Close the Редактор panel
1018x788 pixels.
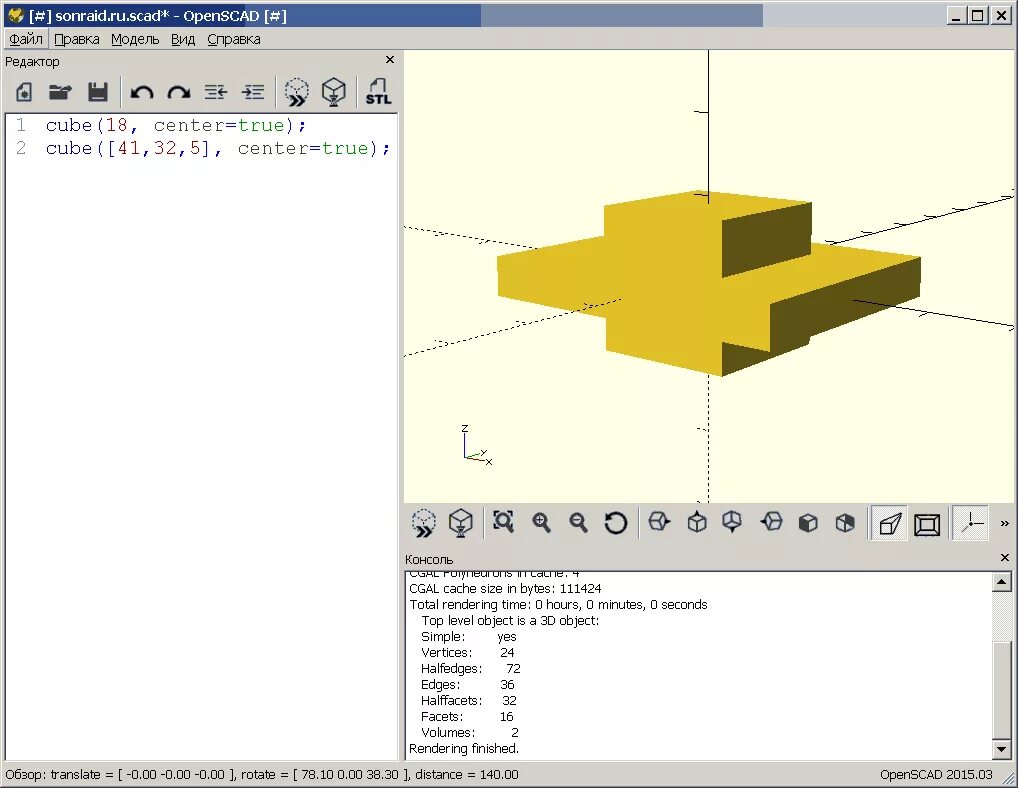(x=390, y=60)
